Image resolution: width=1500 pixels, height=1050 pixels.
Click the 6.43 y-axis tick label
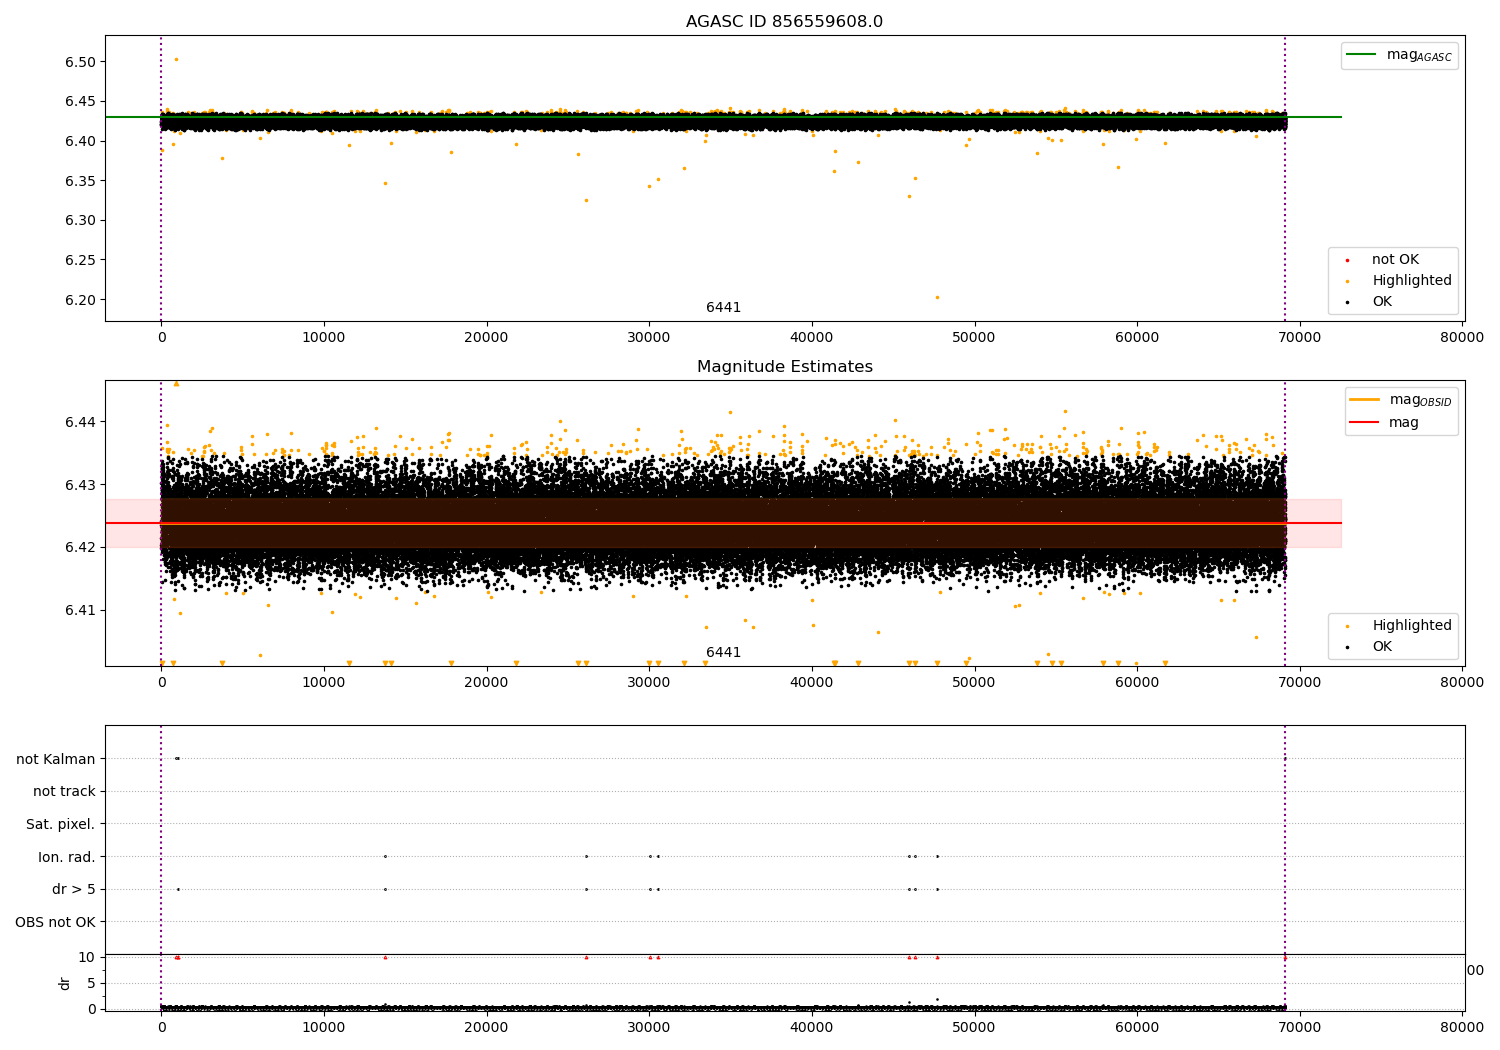tap(80, 485)
